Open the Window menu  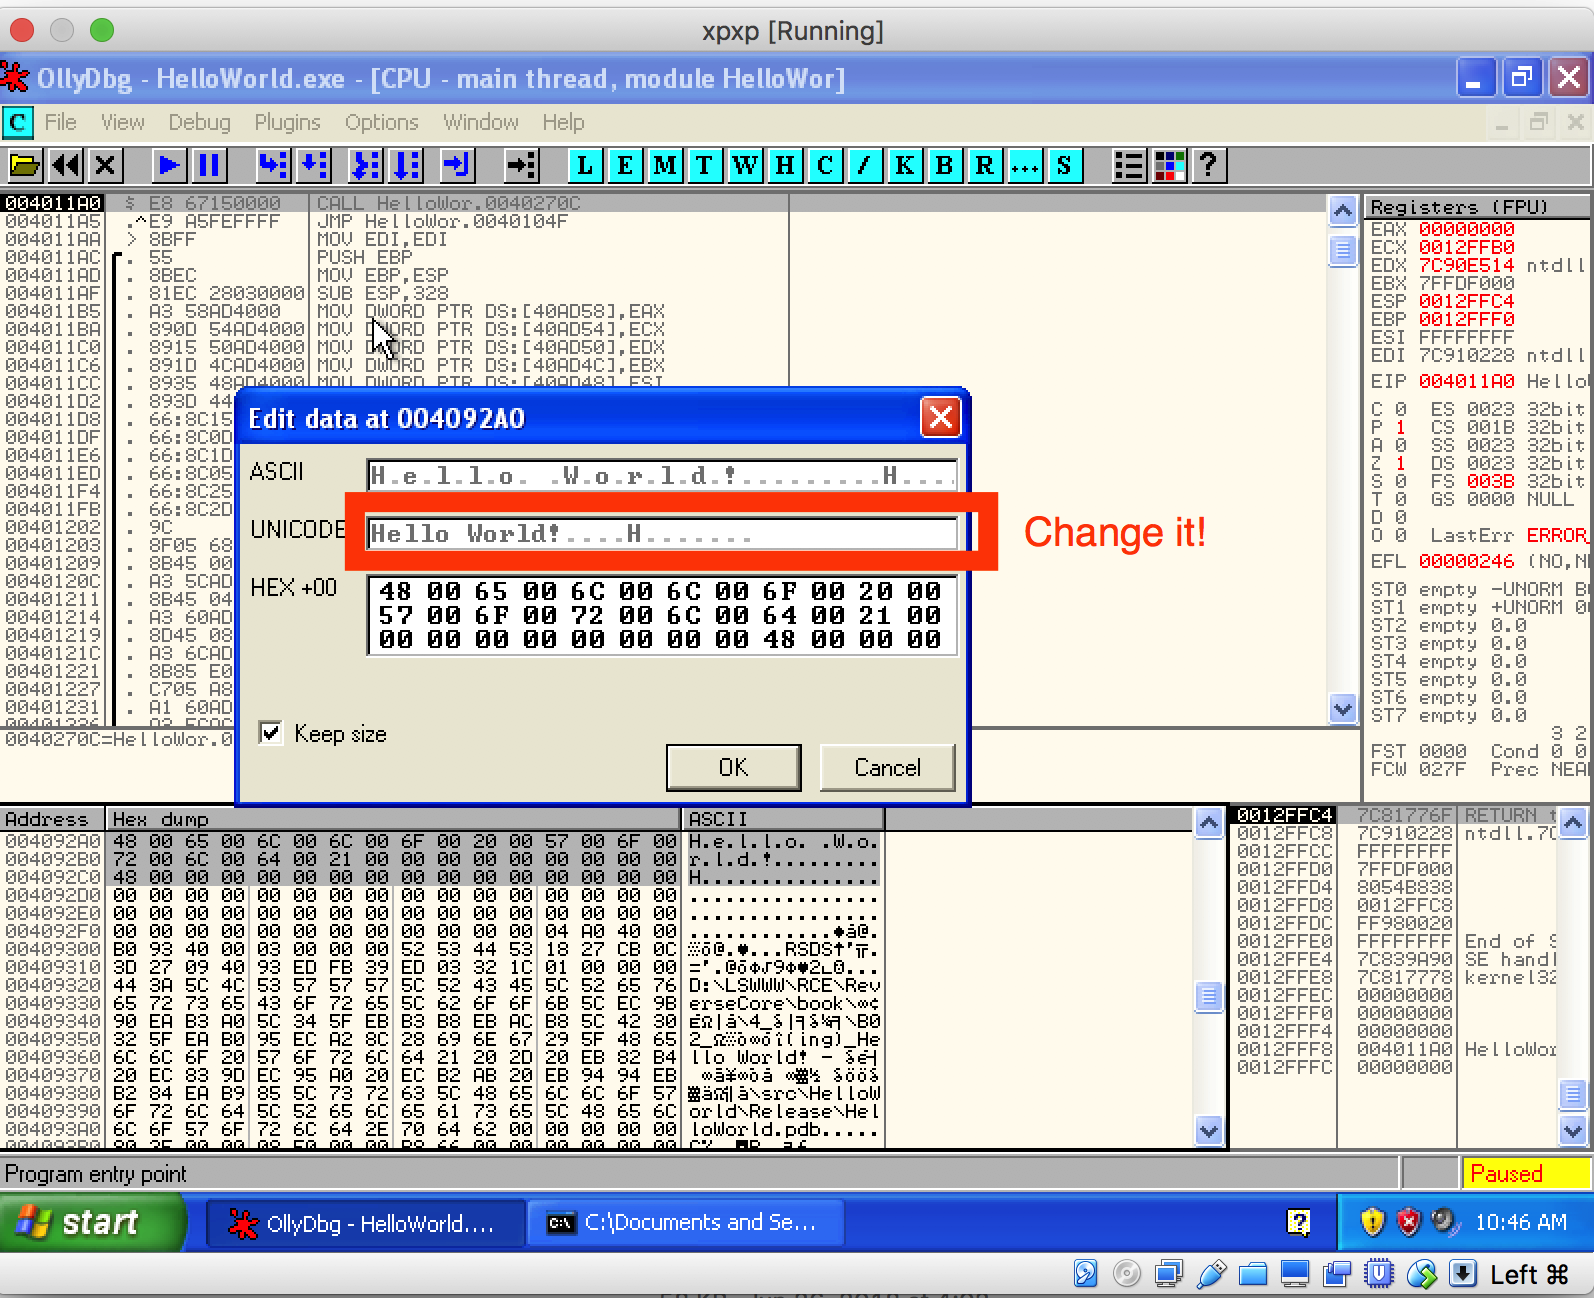(x=480, y=122)
